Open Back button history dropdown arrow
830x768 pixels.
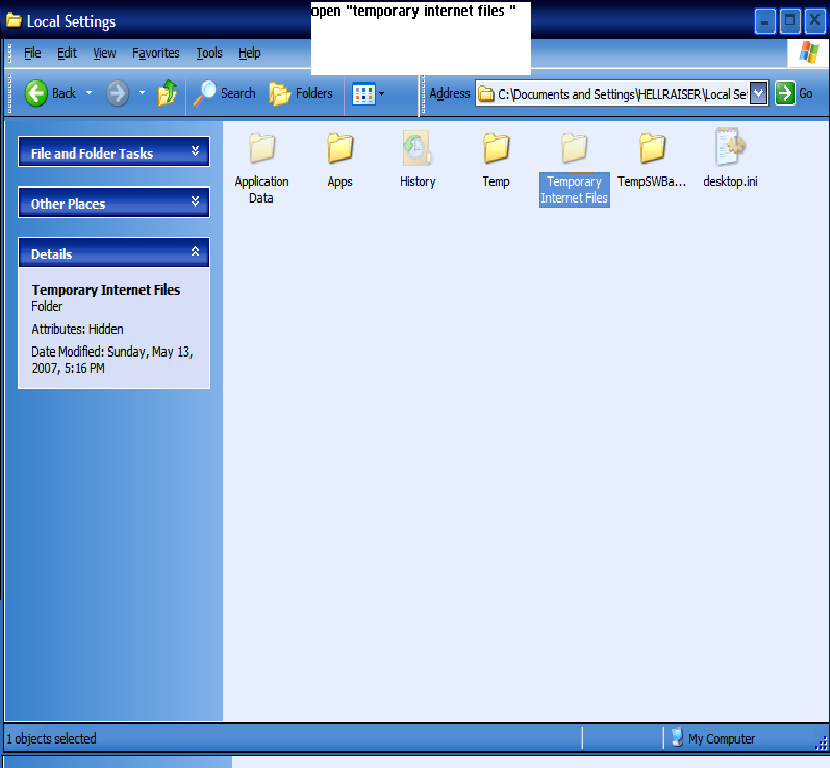(x=89, y=93)
